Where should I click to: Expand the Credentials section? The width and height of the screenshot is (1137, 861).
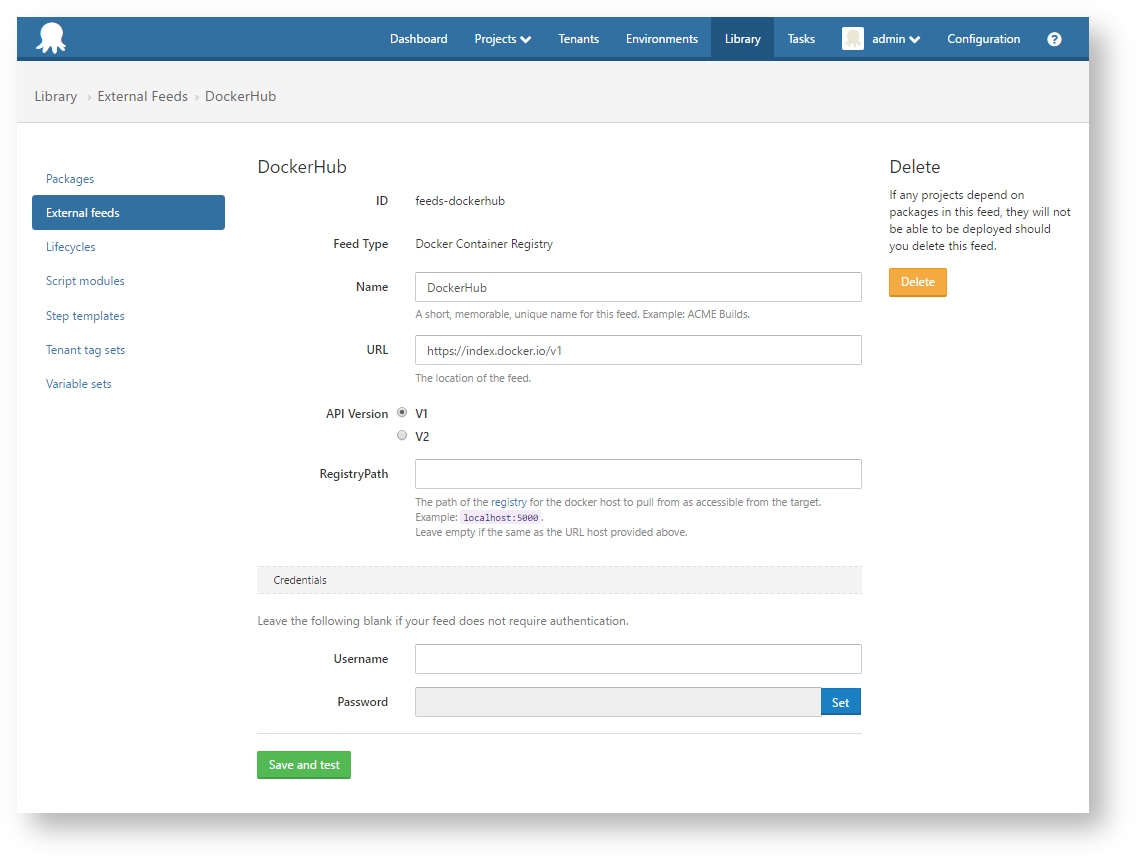pos(299,579)
